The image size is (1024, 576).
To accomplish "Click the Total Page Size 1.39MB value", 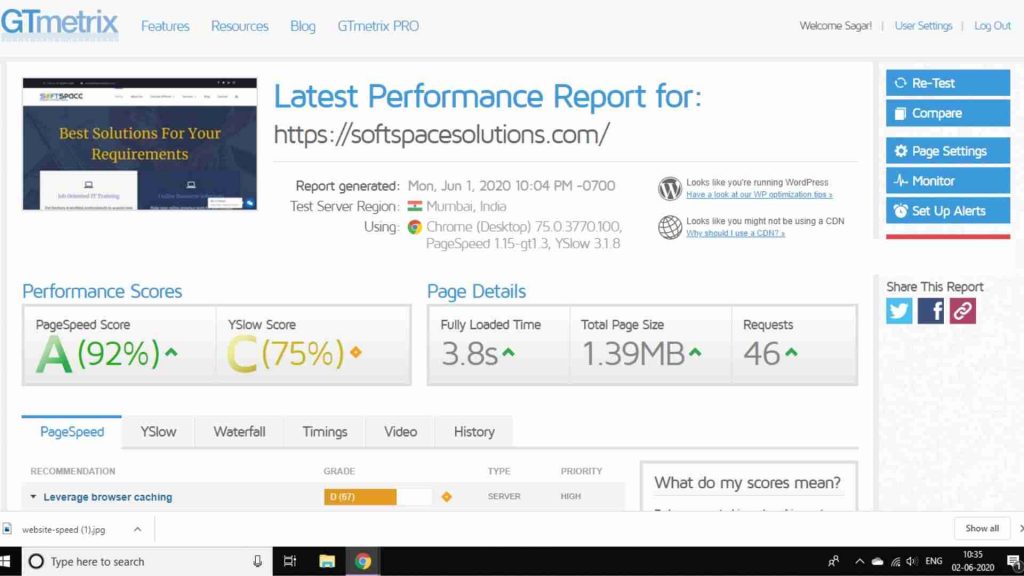I will [x=633, y=354].
